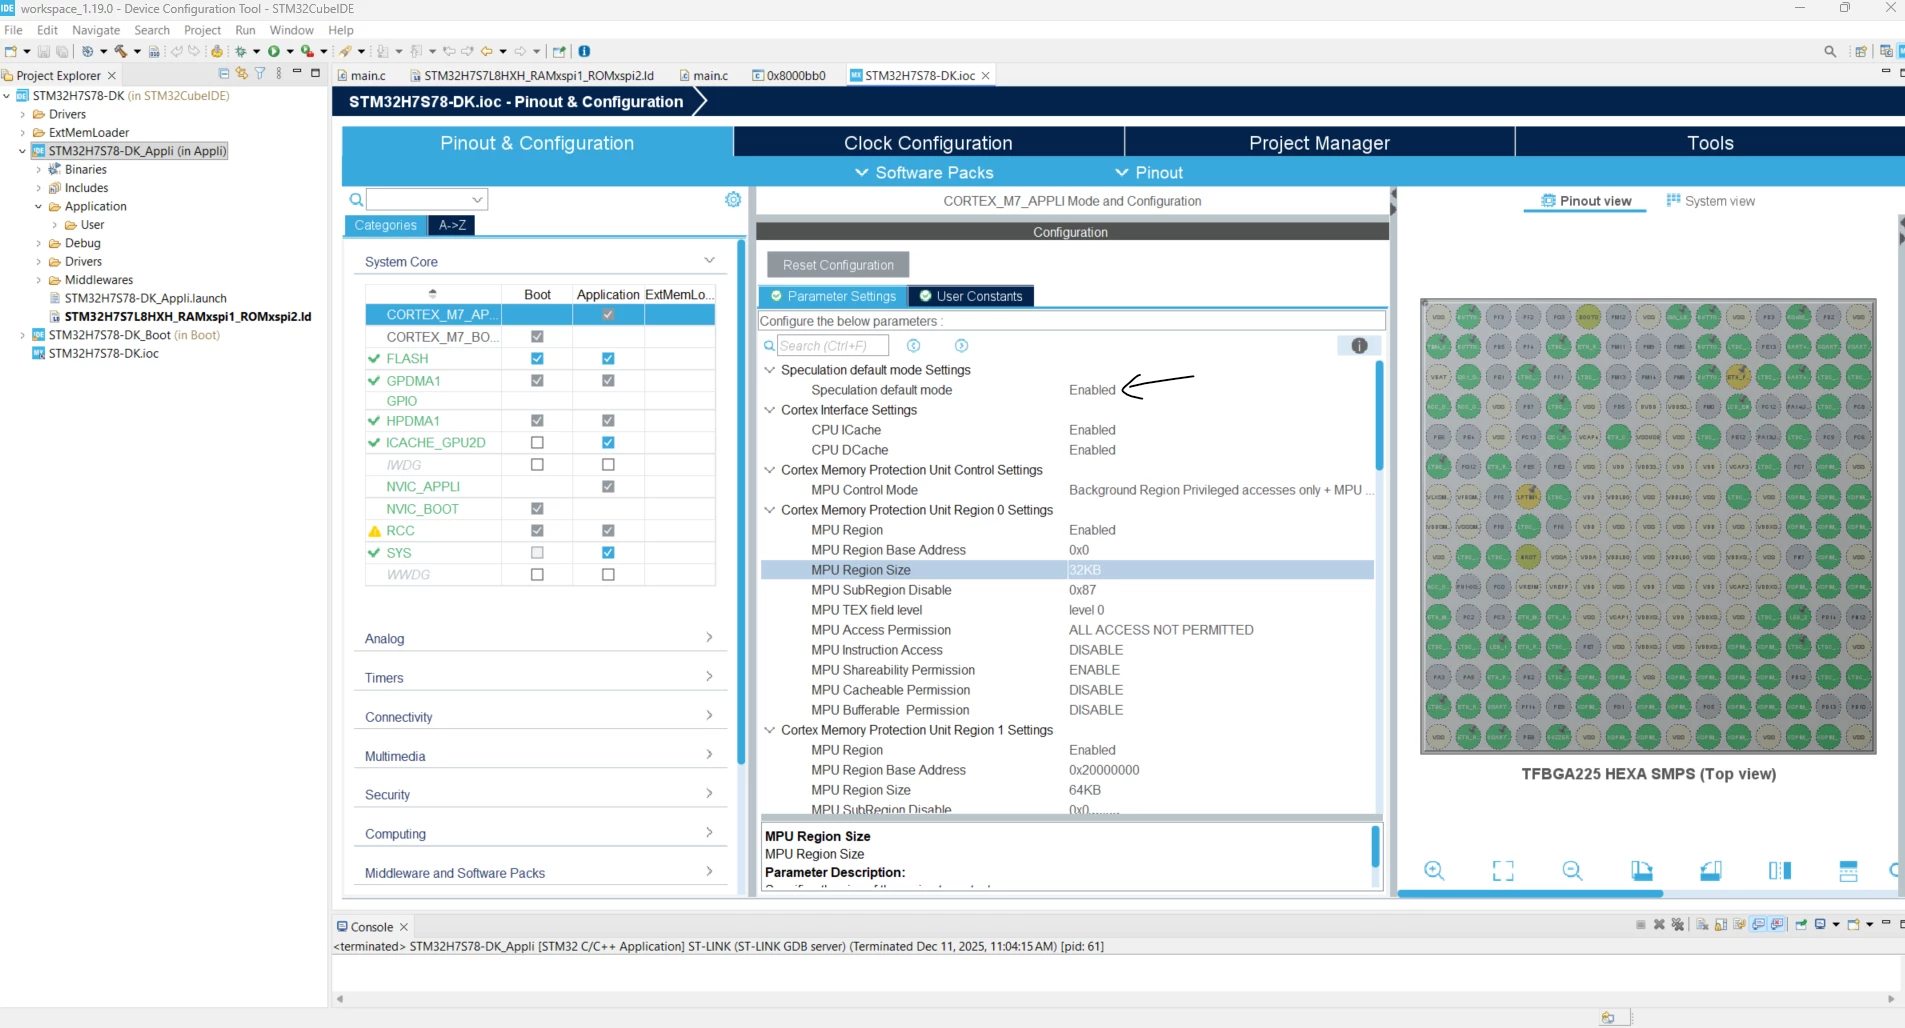1905x1028 pixels.
Task: Expand the Analog category
Action: [709, 638]
